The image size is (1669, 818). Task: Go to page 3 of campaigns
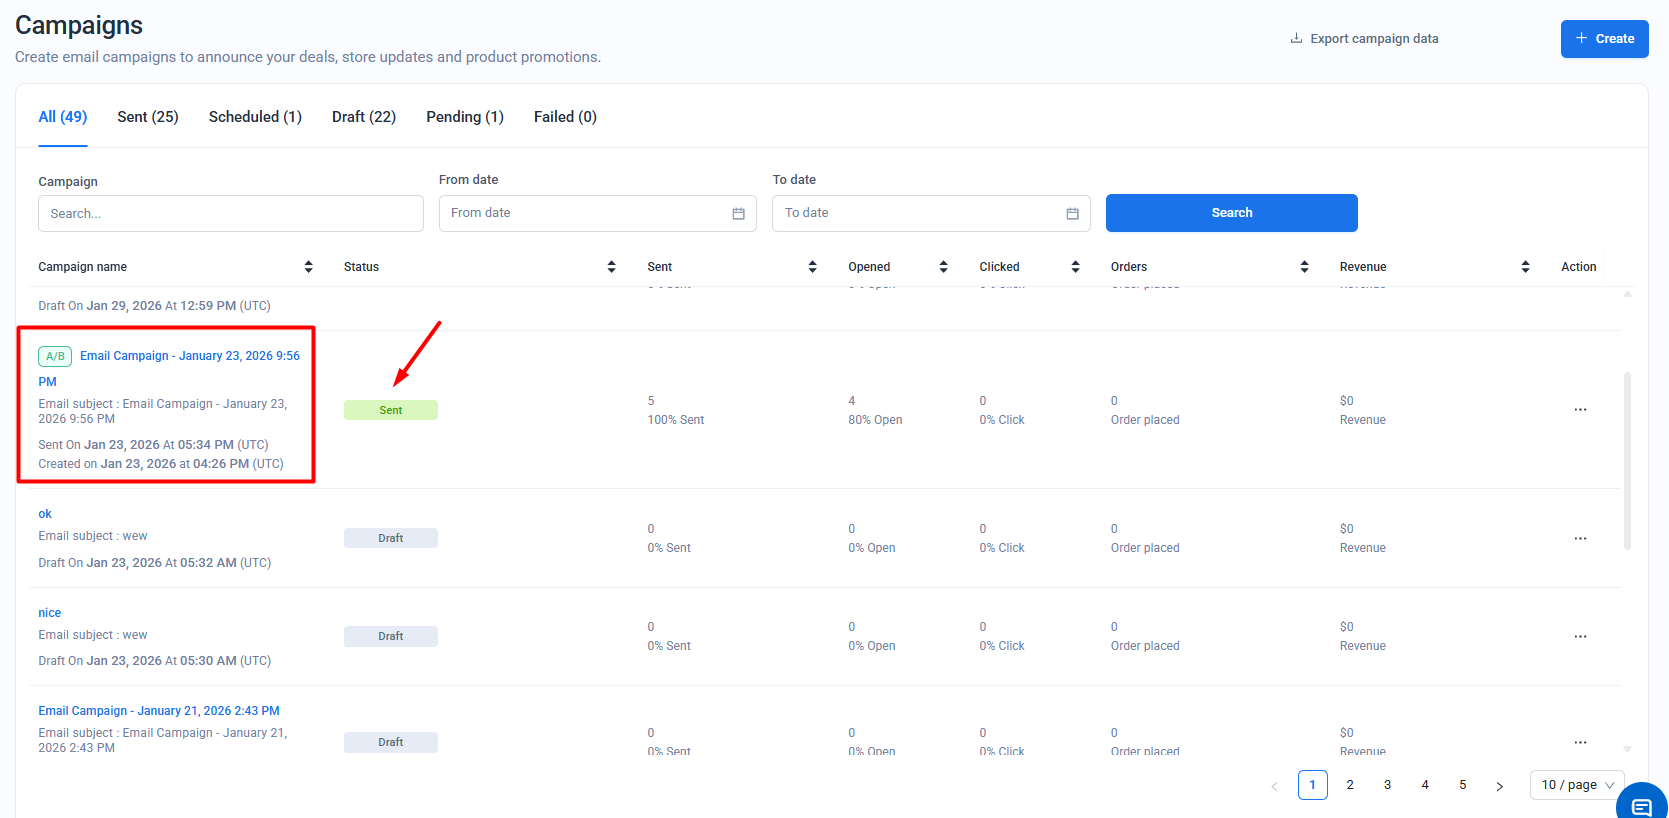click(x=1387, y=785)
